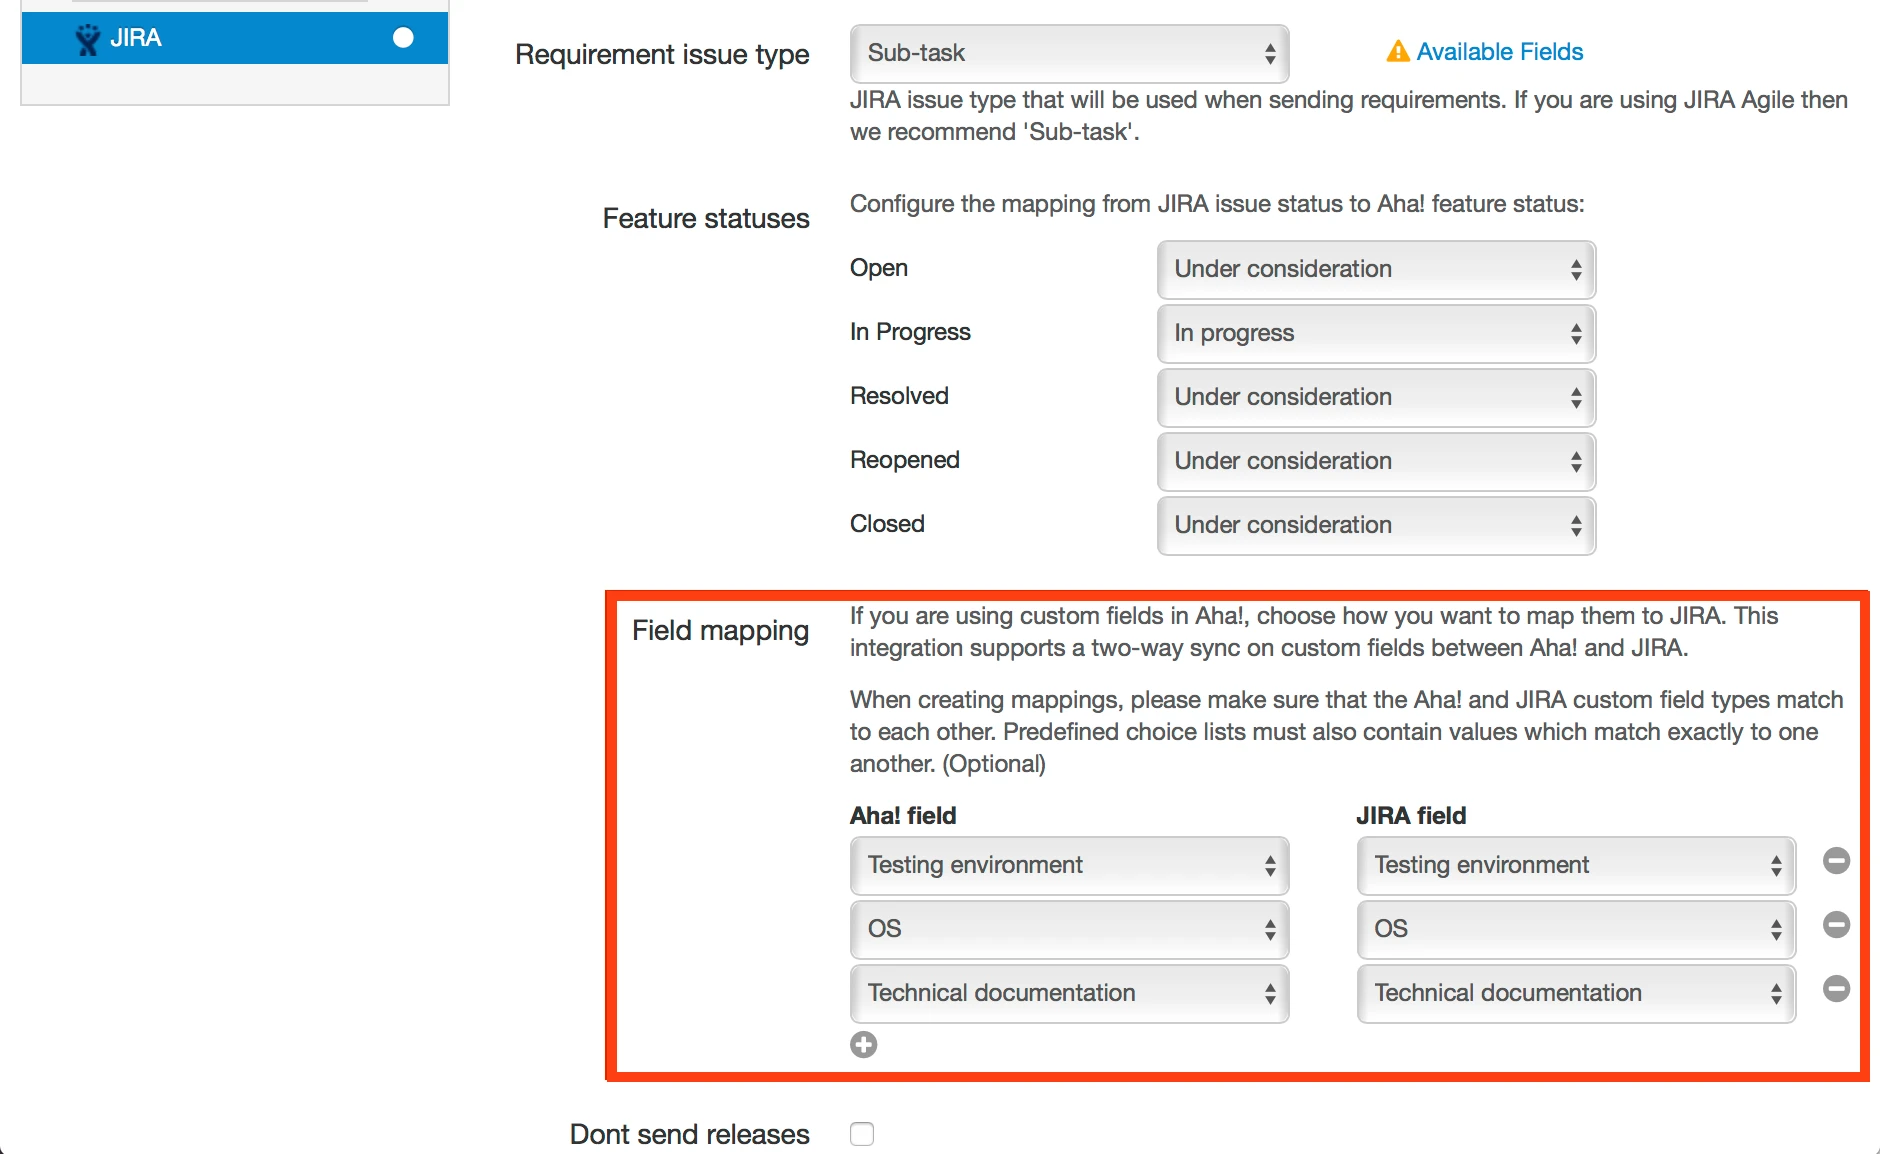The width and height of the screenshot is (1880, 1154).
Task: Click the warning icon beside Available Fields
Action: tap(1397, 52)
